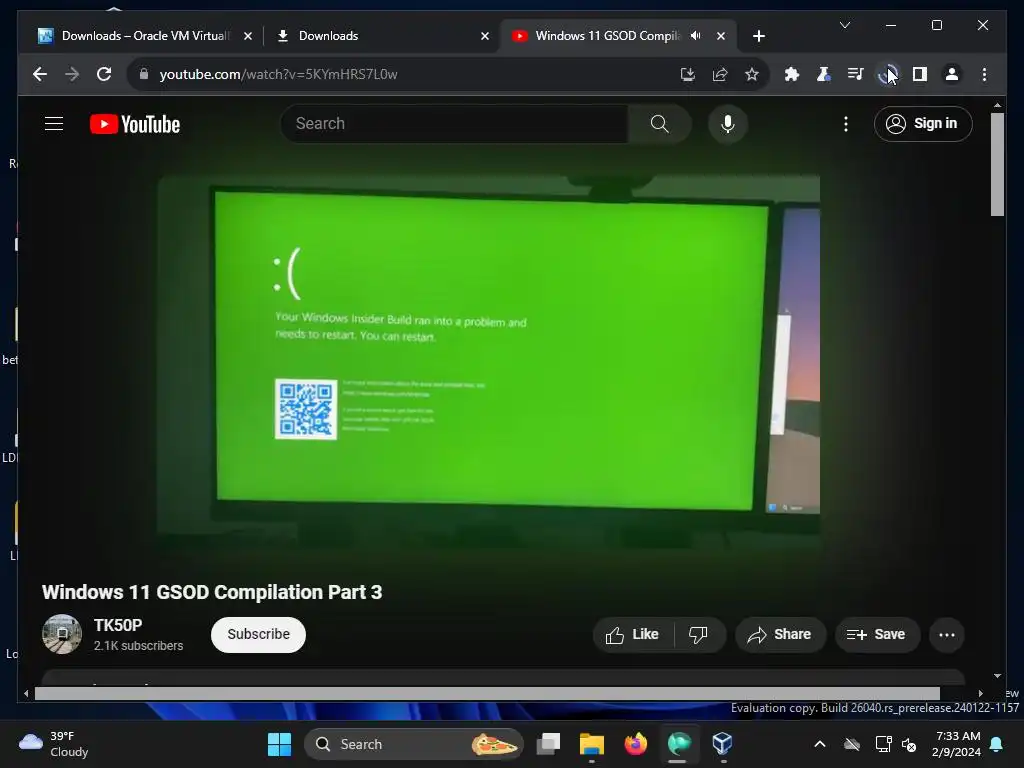Screen dimensions: 1024x768
Task: Reload the YouTube page
Action: [x=104, y=74]
